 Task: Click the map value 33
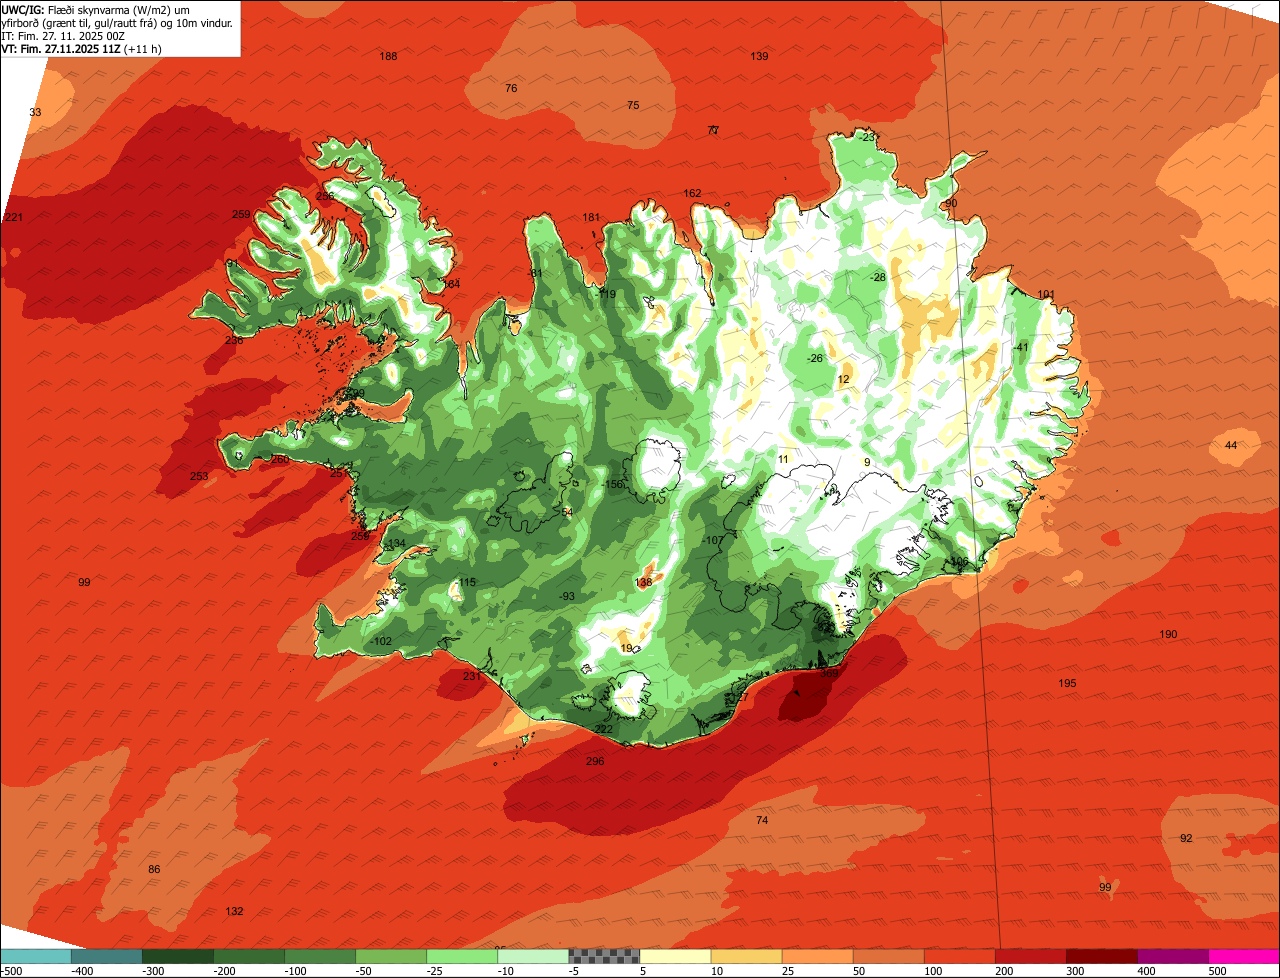click(x=35, y=112)
